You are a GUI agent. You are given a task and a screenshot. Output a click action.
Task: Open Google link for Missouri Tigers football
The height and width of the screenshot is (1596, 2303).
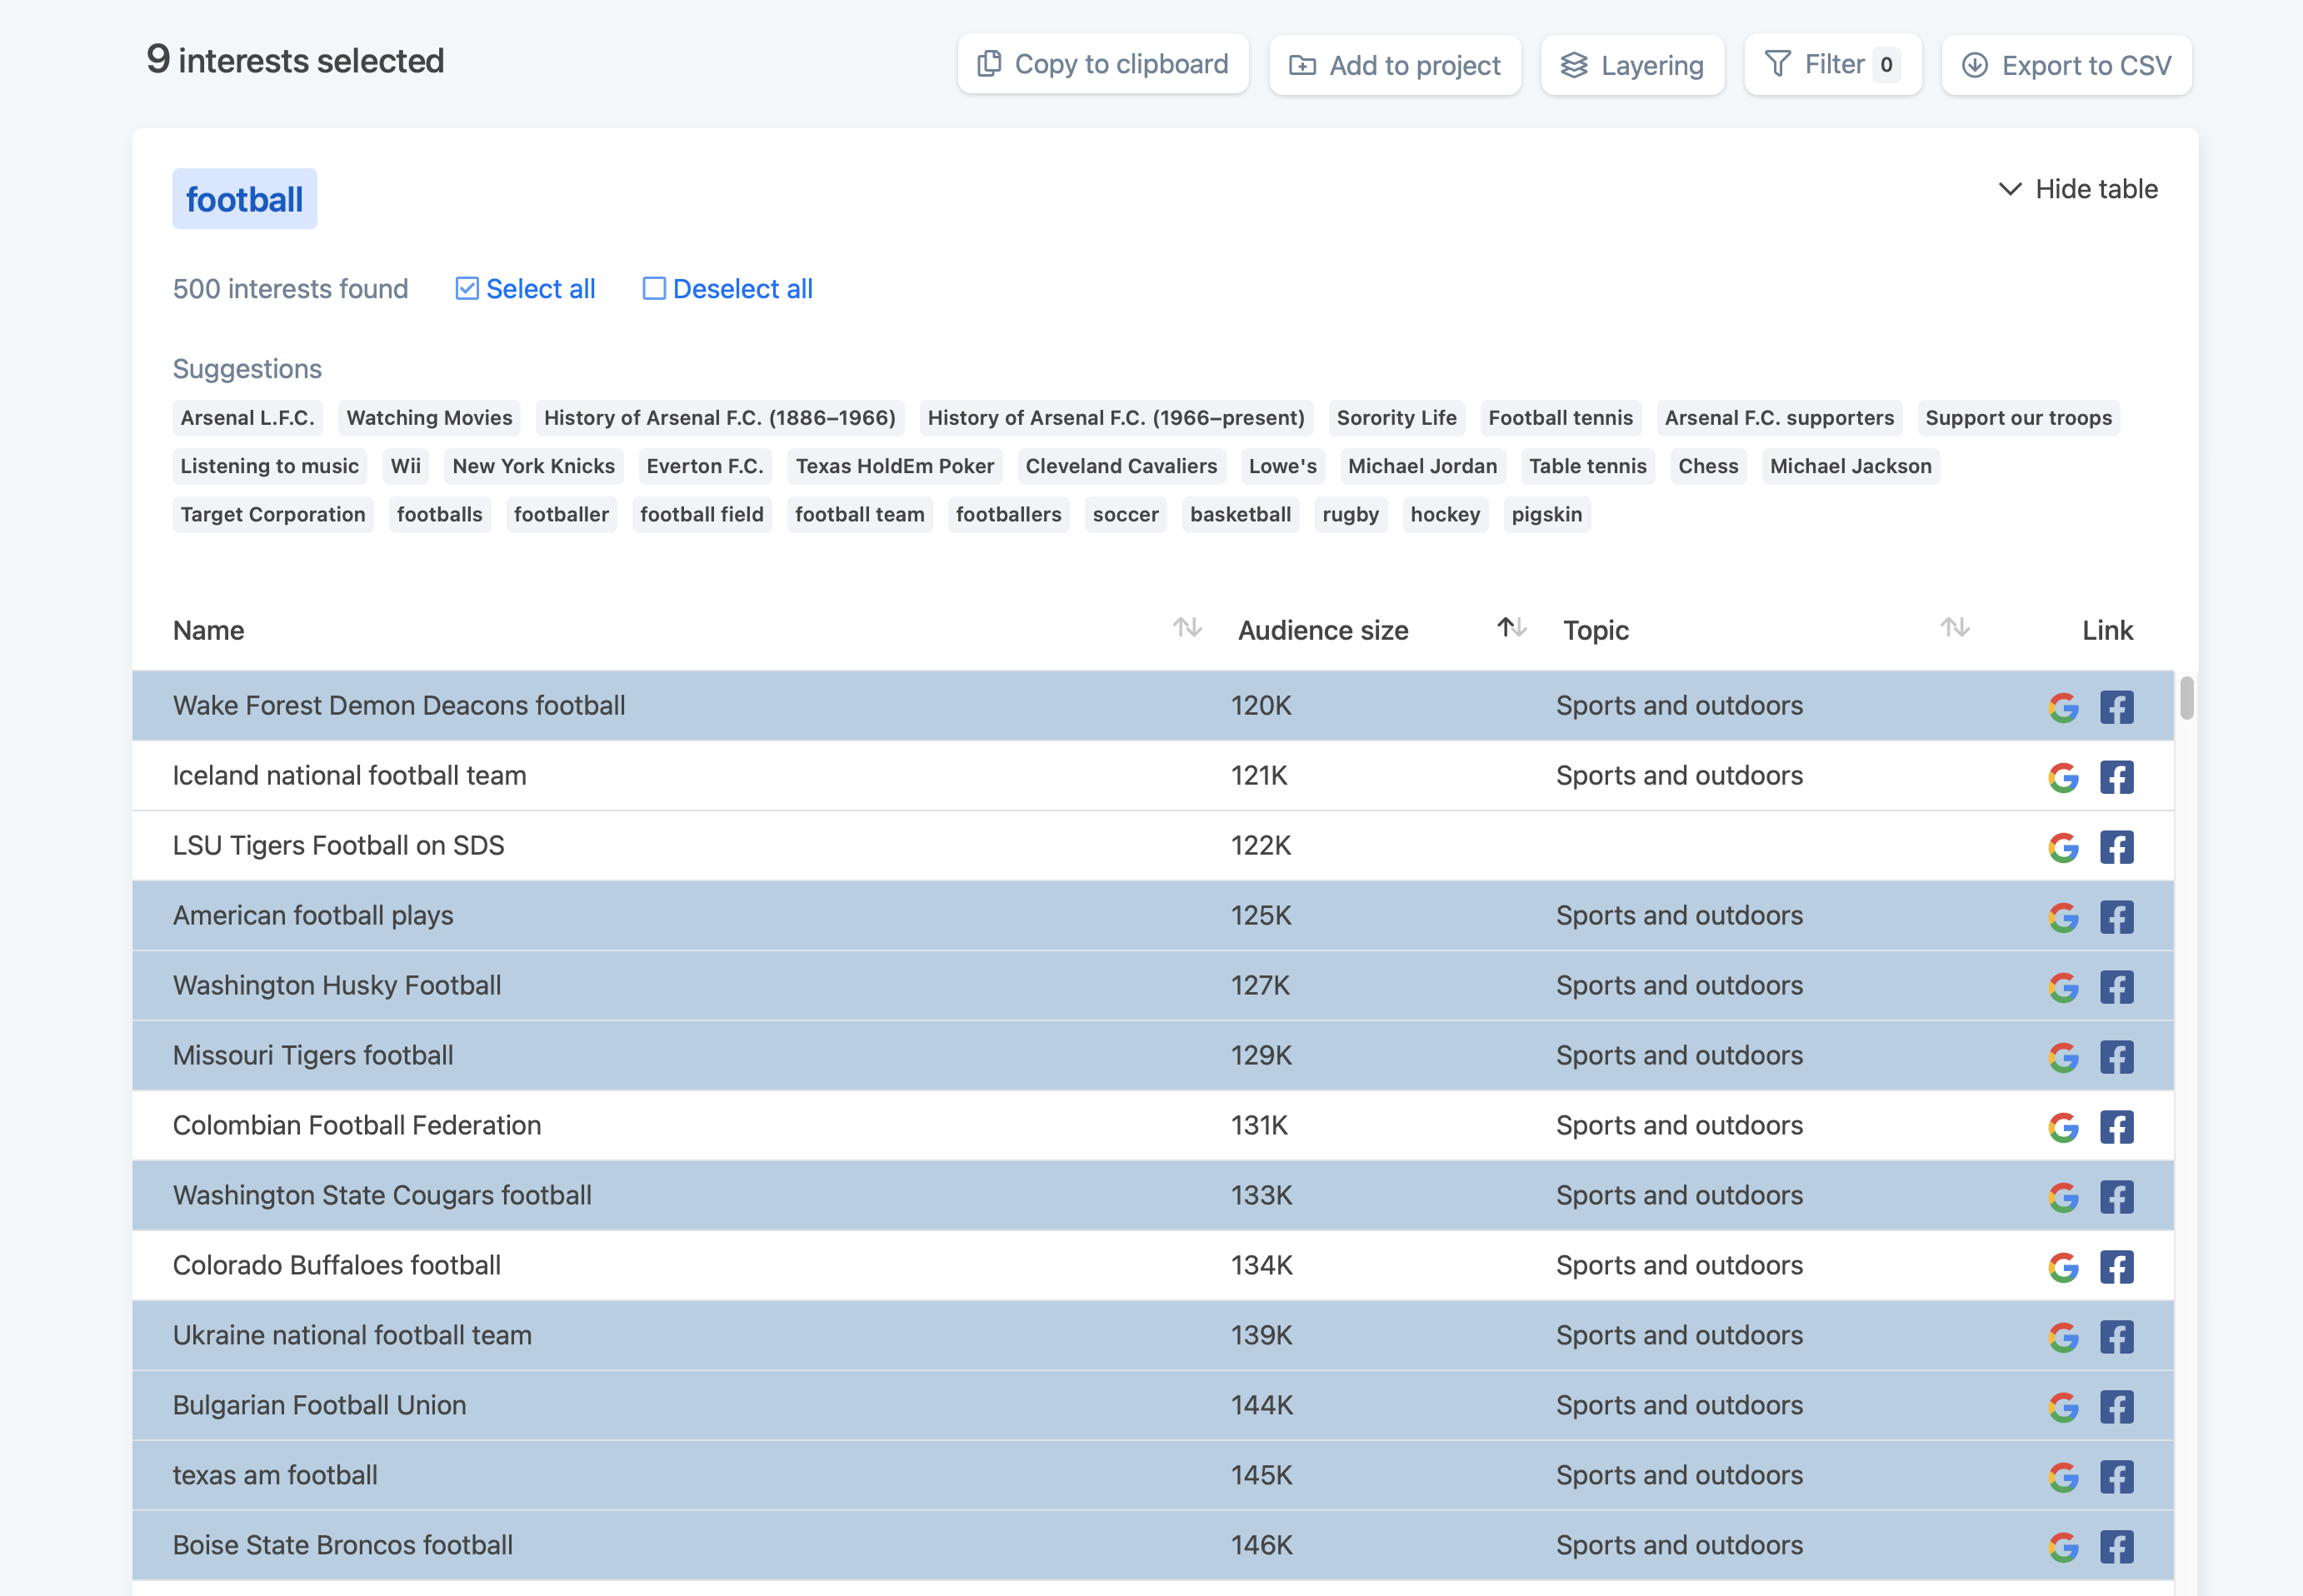coord(2062,1057)
